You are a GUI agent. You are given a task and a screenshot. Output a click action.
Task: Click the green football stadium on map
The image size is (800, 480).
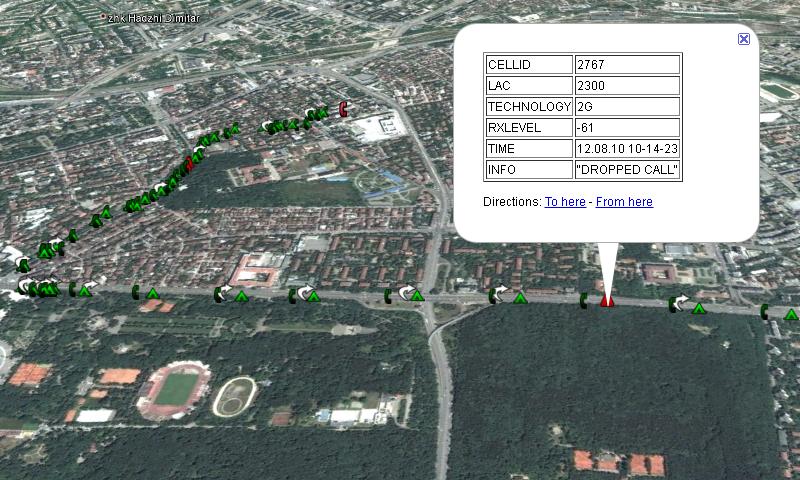click(175, 389)
